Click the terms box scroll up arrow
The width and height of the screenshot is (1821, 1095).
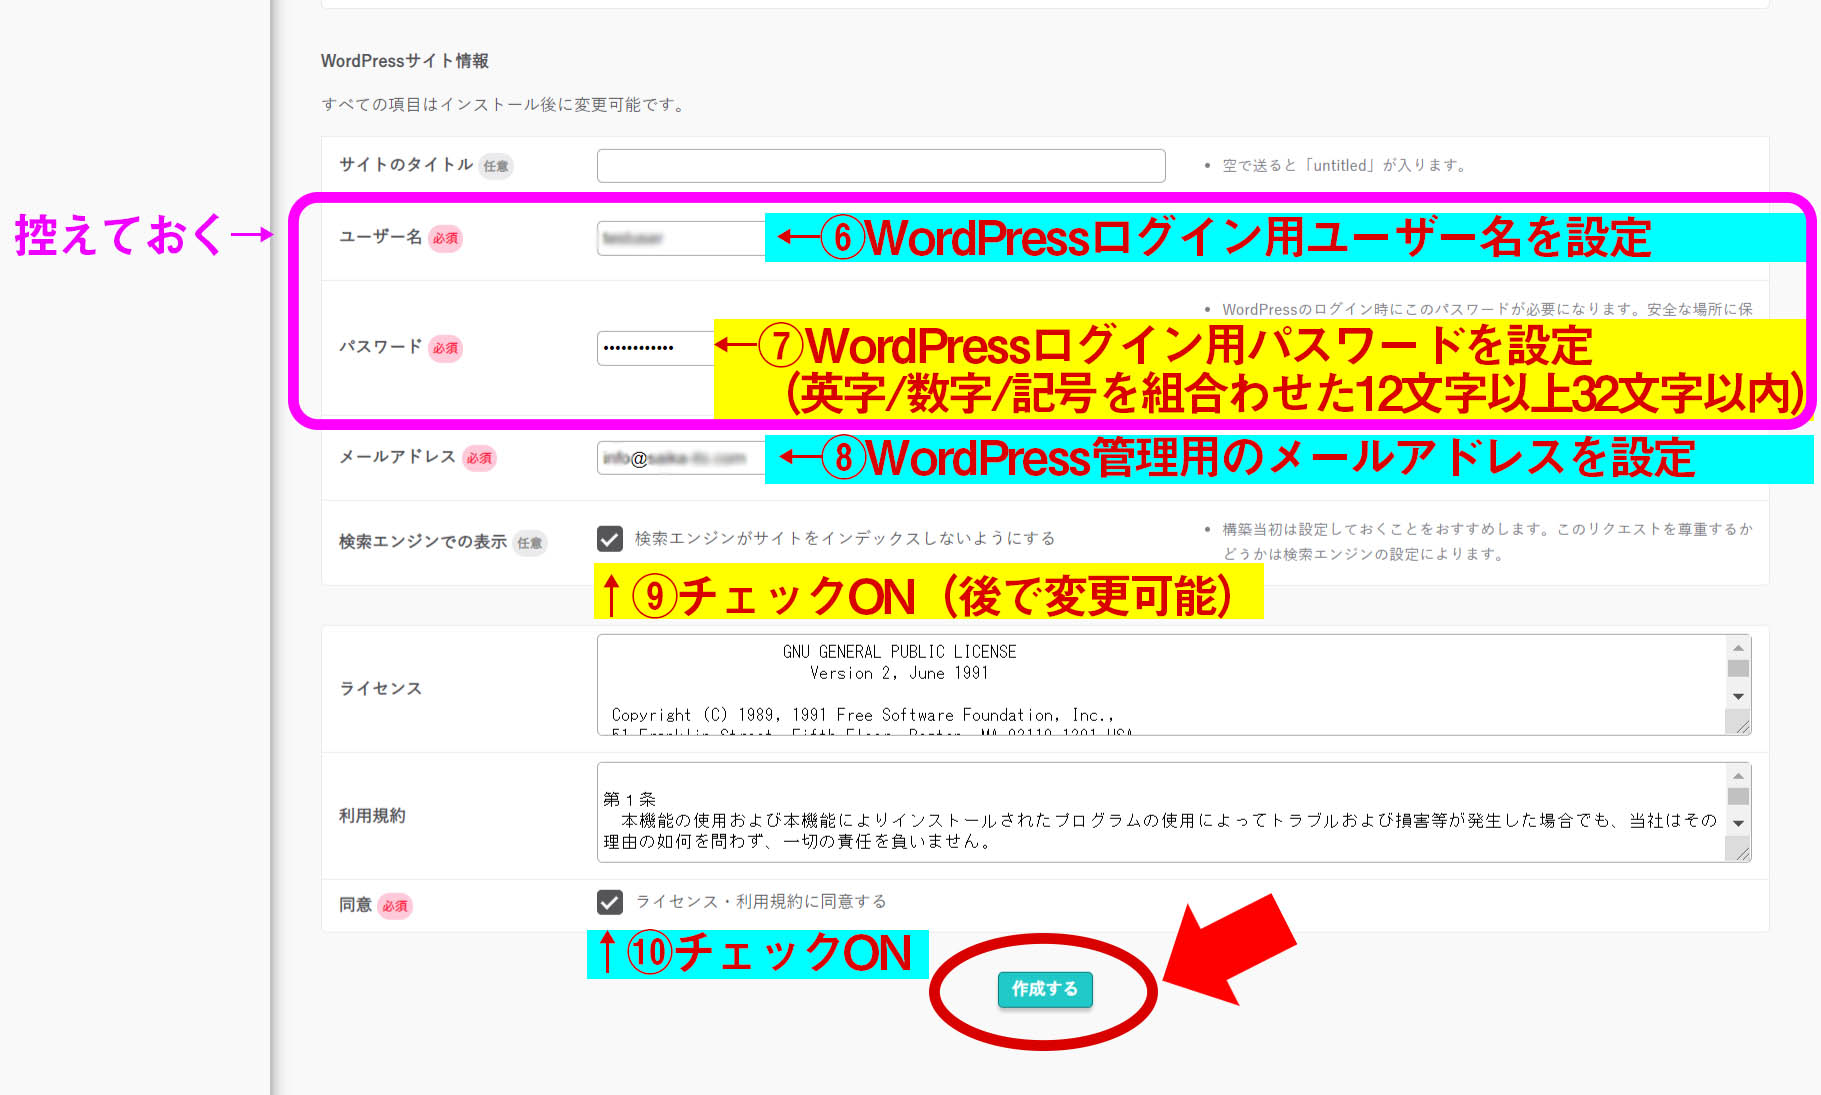[1738, 776]
